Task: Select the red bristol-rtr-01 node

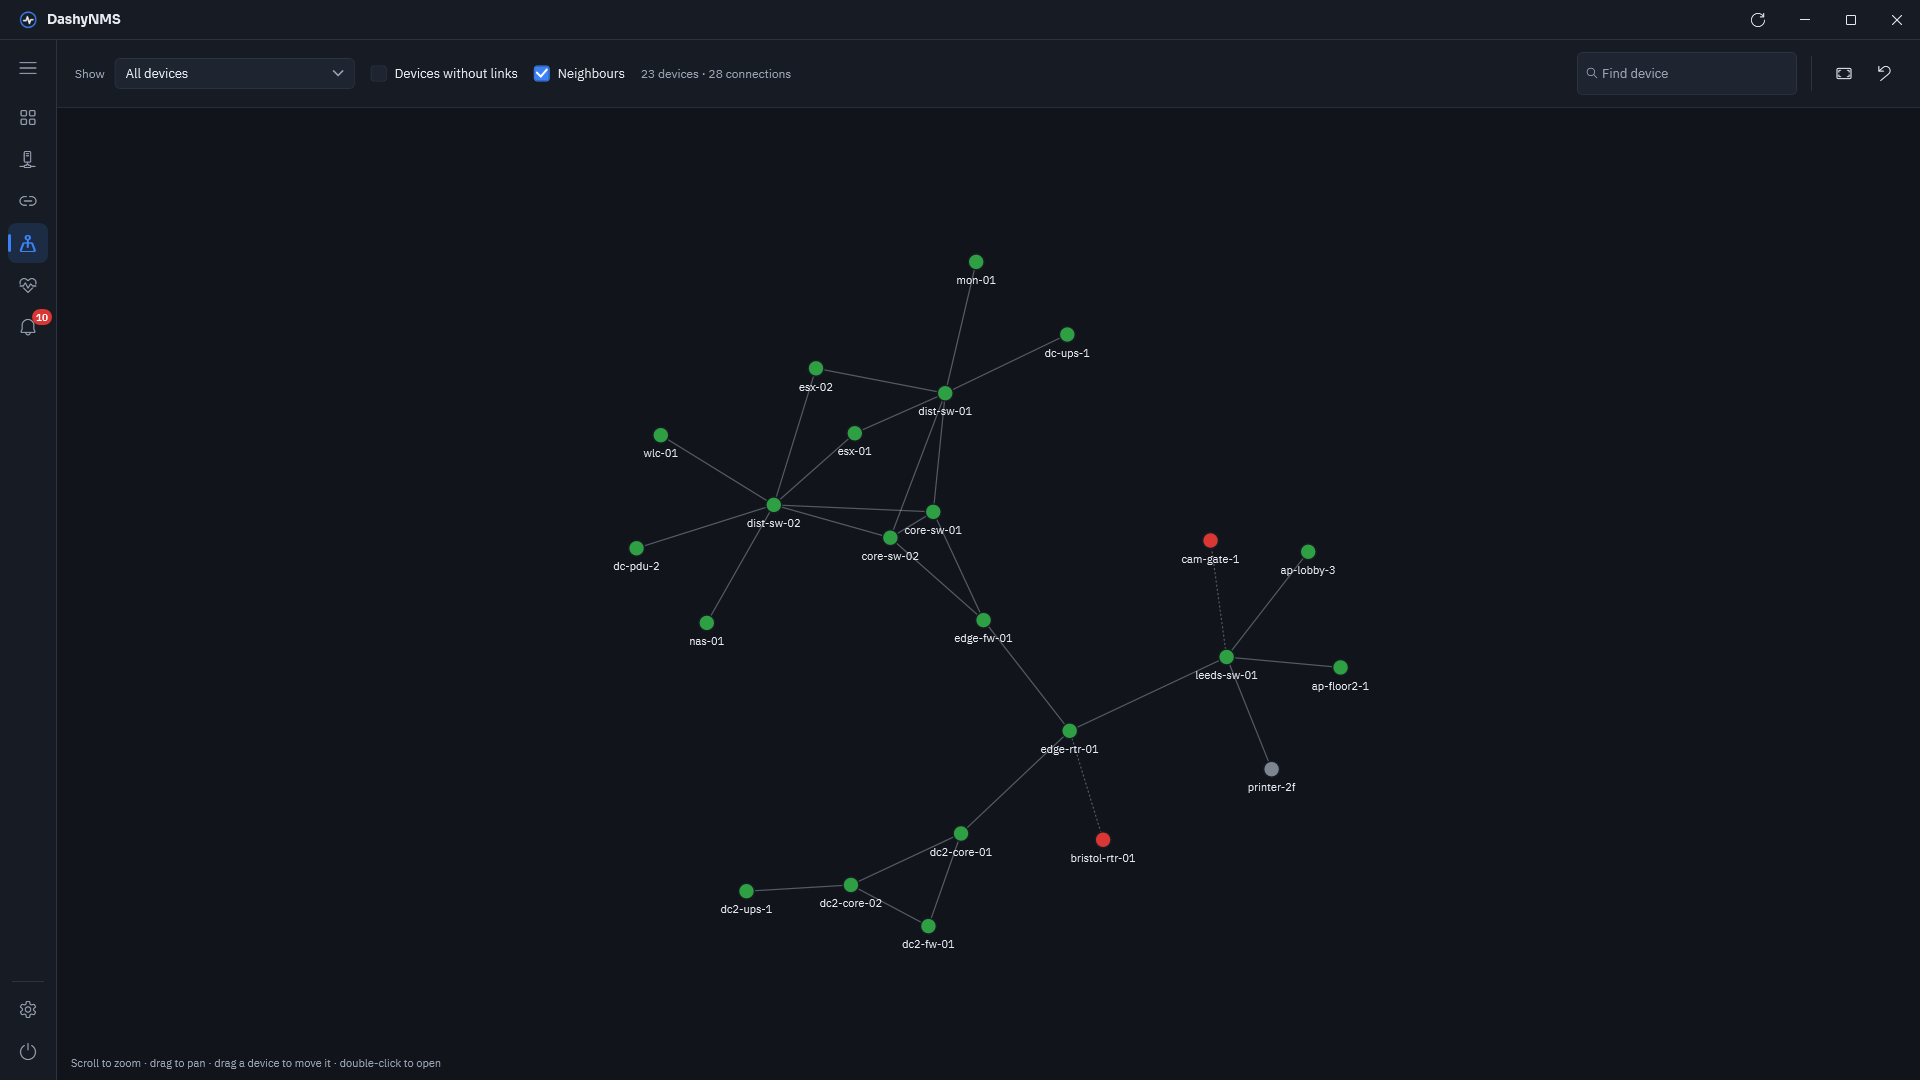Action: click(x=1103, y=840)
